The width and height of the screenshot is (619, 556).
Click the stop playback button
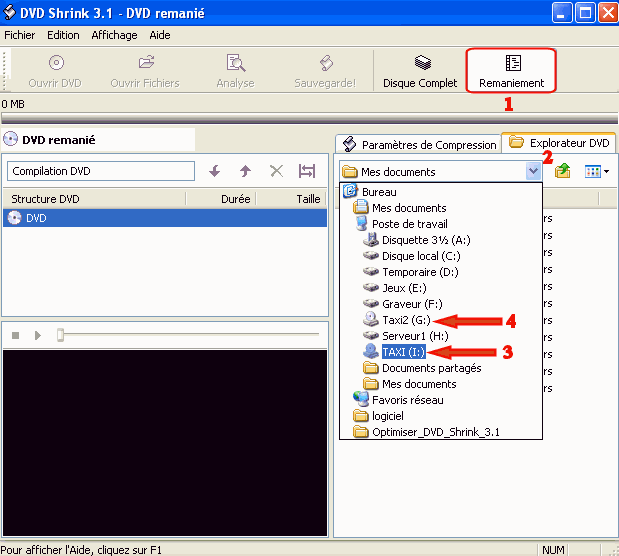pyautogui.click(x=15, y=335)
